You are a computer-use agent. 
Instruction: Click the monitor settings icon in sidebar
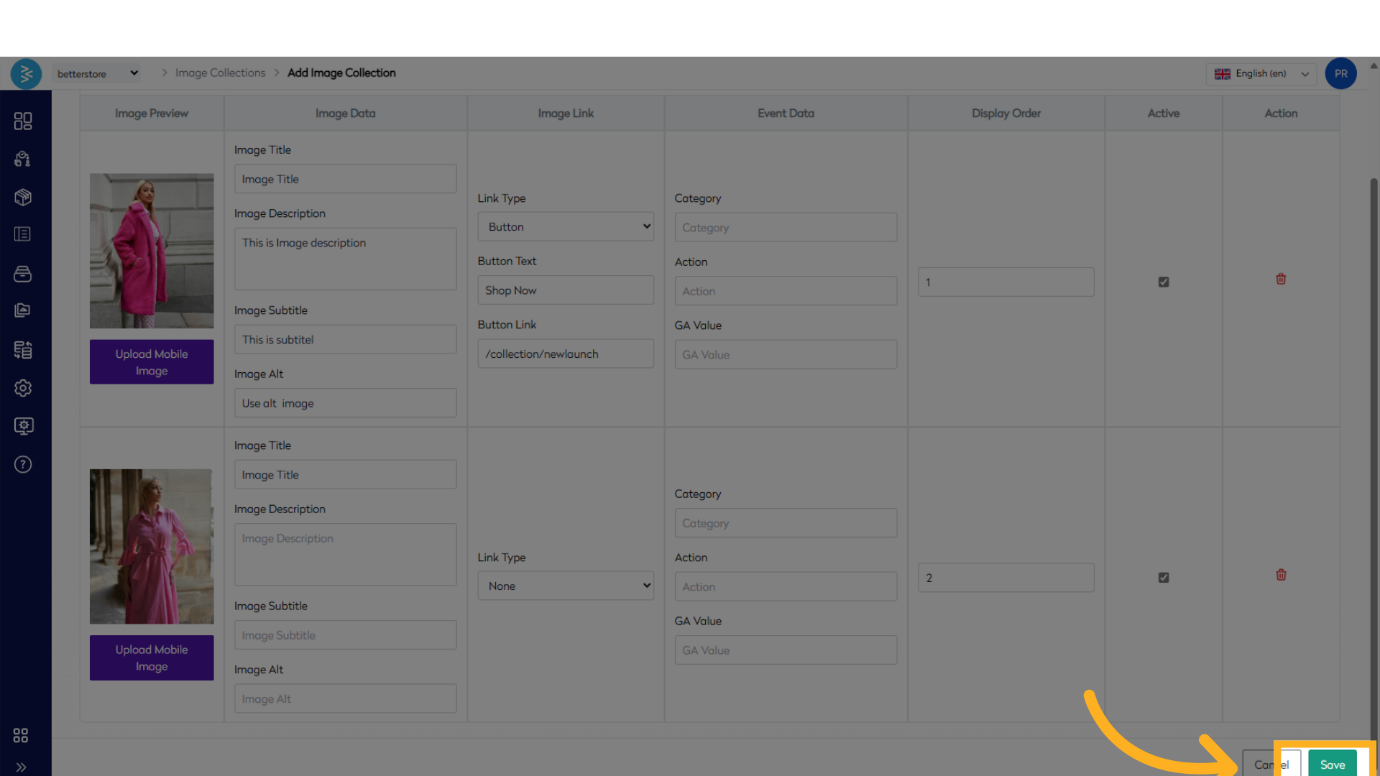(x=23, y=426)
